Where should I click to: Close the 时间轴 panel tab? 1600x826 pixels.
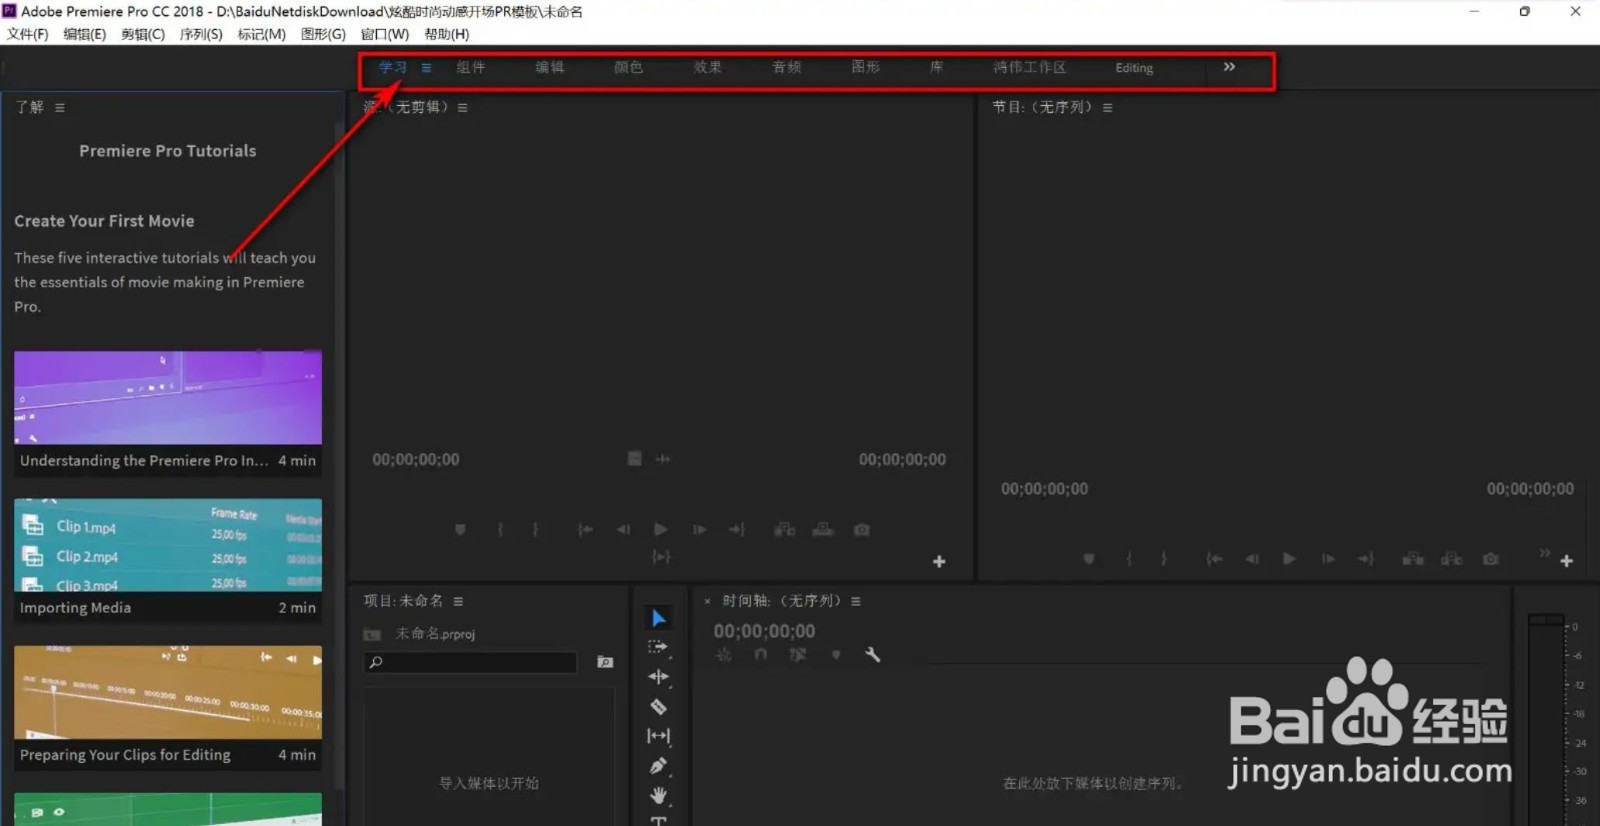(x=707, y=602)
